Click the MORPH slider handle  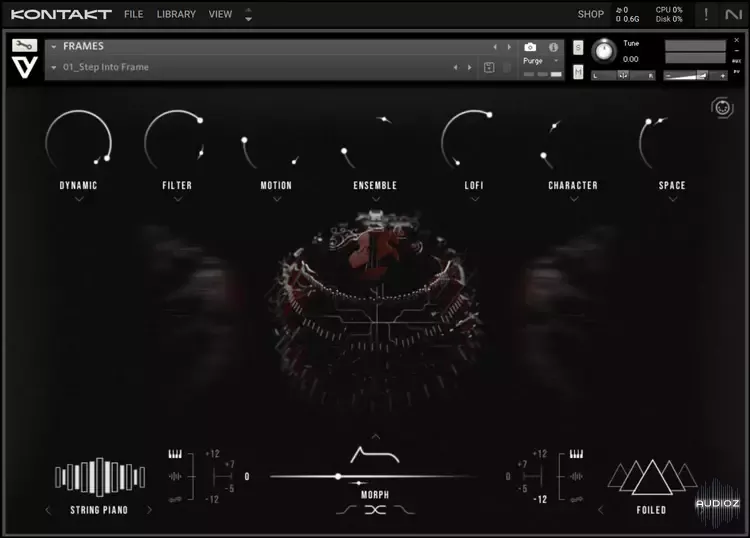coord(338,476)
